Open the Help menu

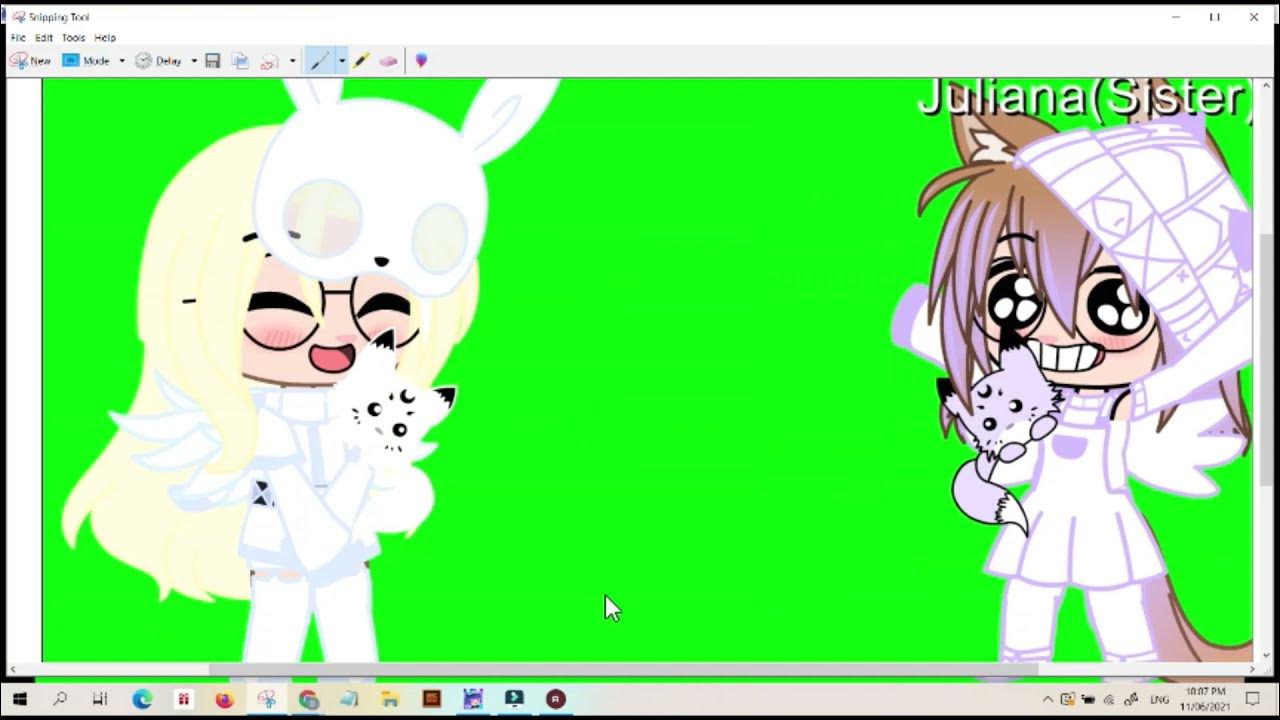pos(105,38)
